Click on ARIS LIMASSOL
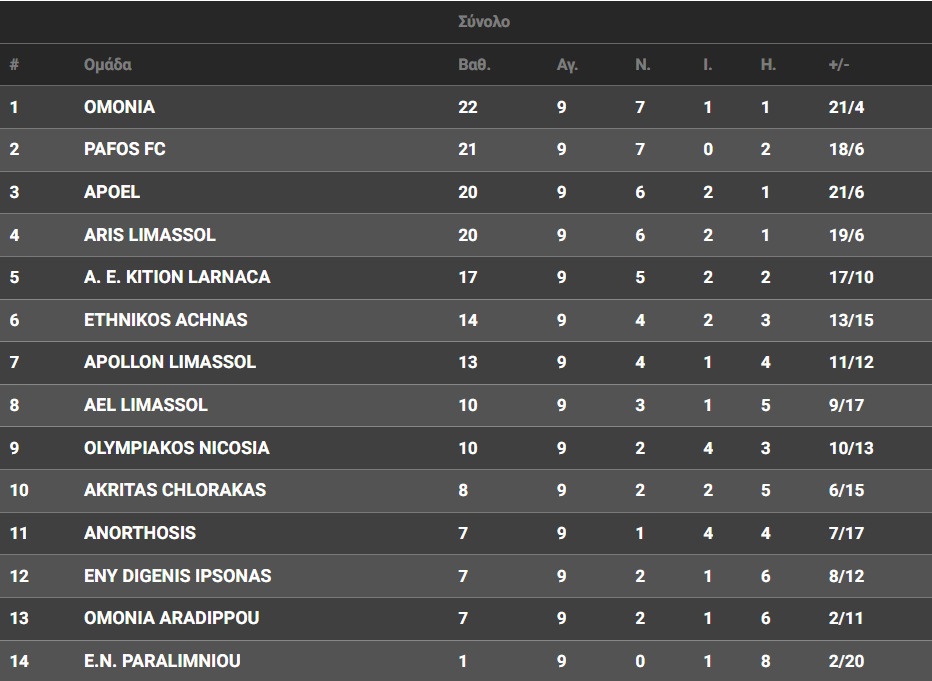Screen dimensions: 932x681 (150, 235)
